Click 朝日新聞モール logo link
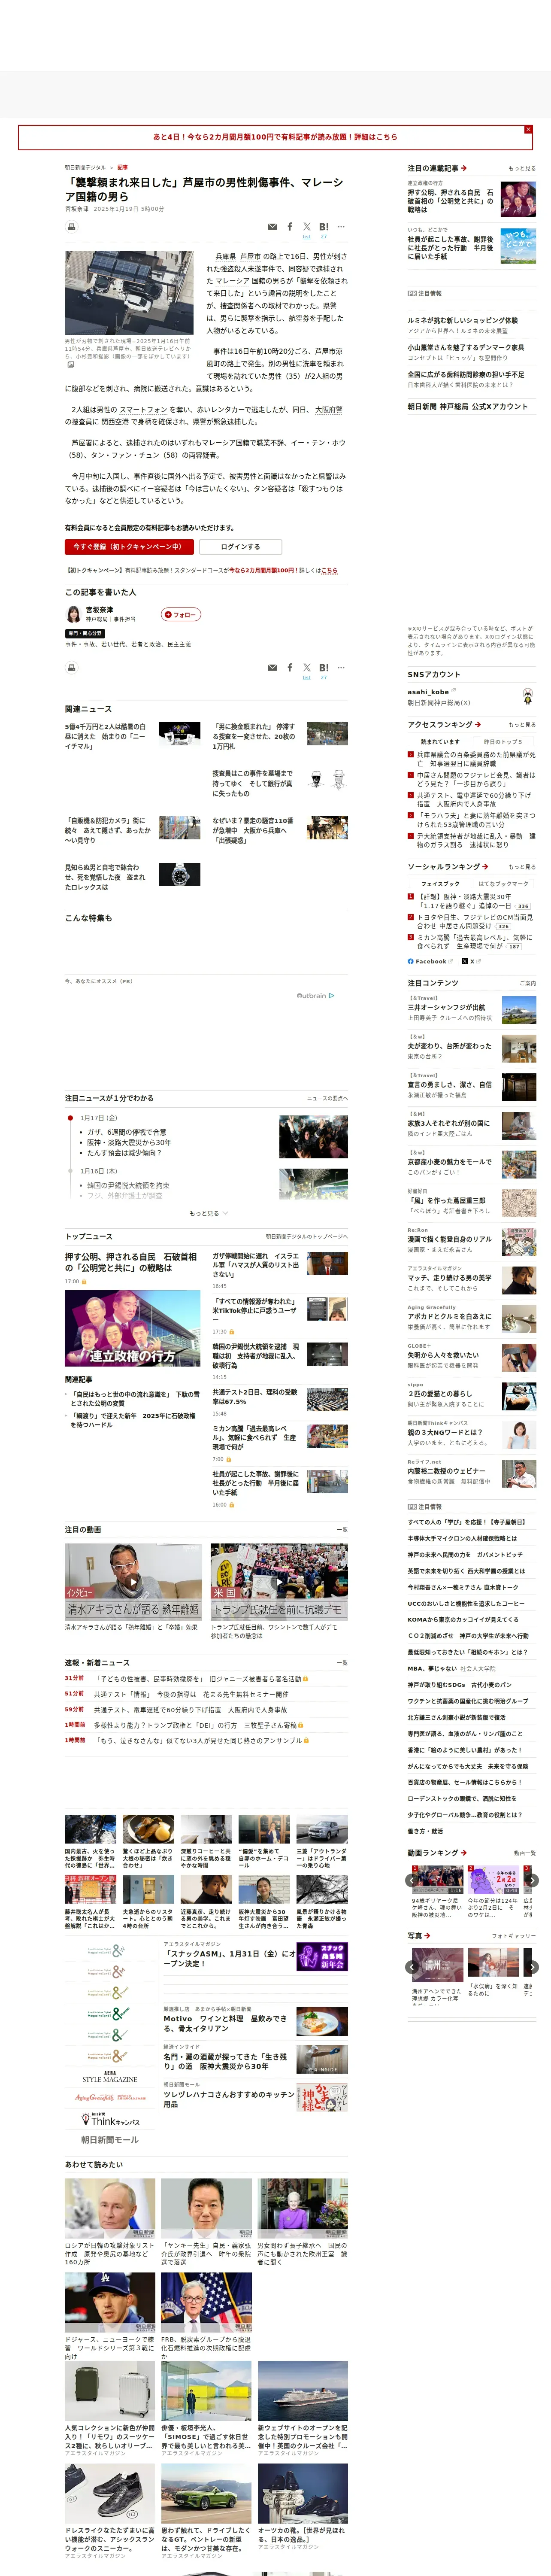 [x=109, y=2139]
